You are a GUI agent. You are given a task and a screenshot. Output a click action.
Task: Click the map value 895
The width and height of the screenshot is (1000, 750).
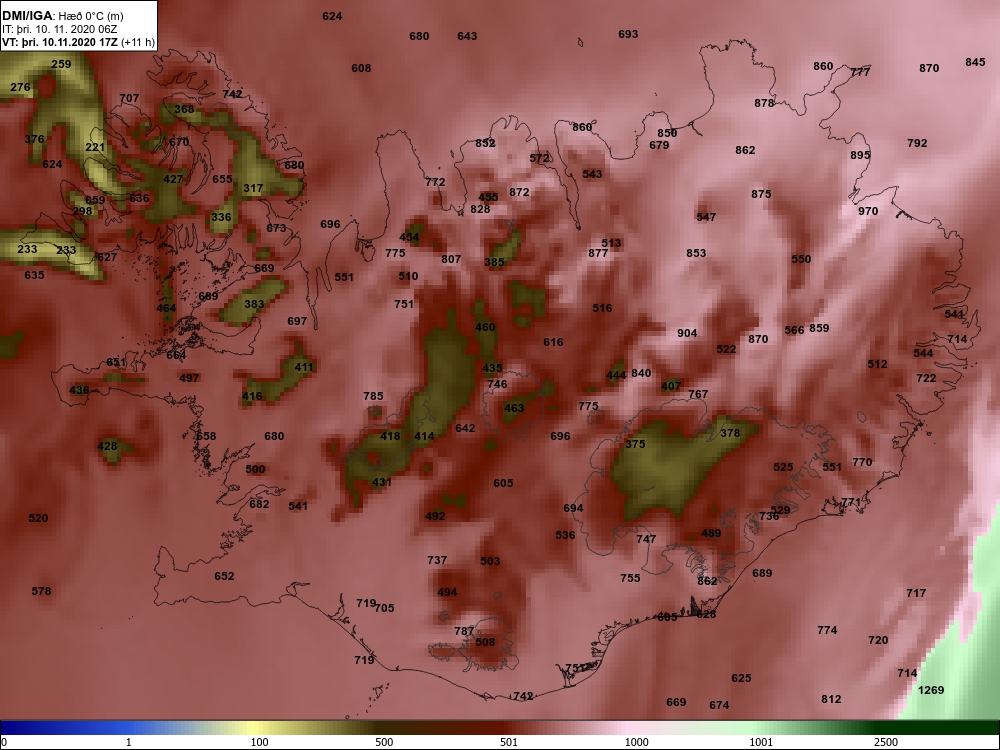860,155
